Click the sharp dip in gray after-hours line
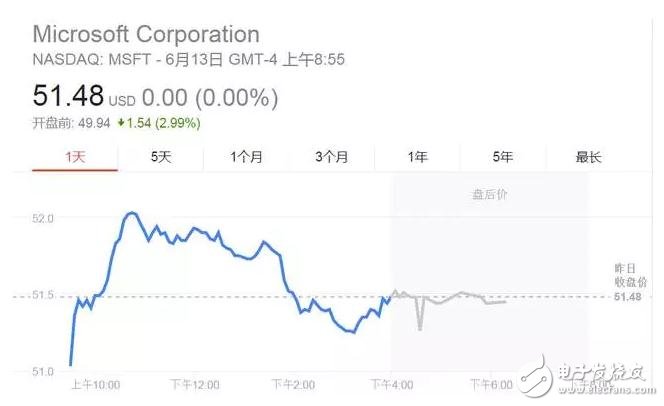 point(420,327)
